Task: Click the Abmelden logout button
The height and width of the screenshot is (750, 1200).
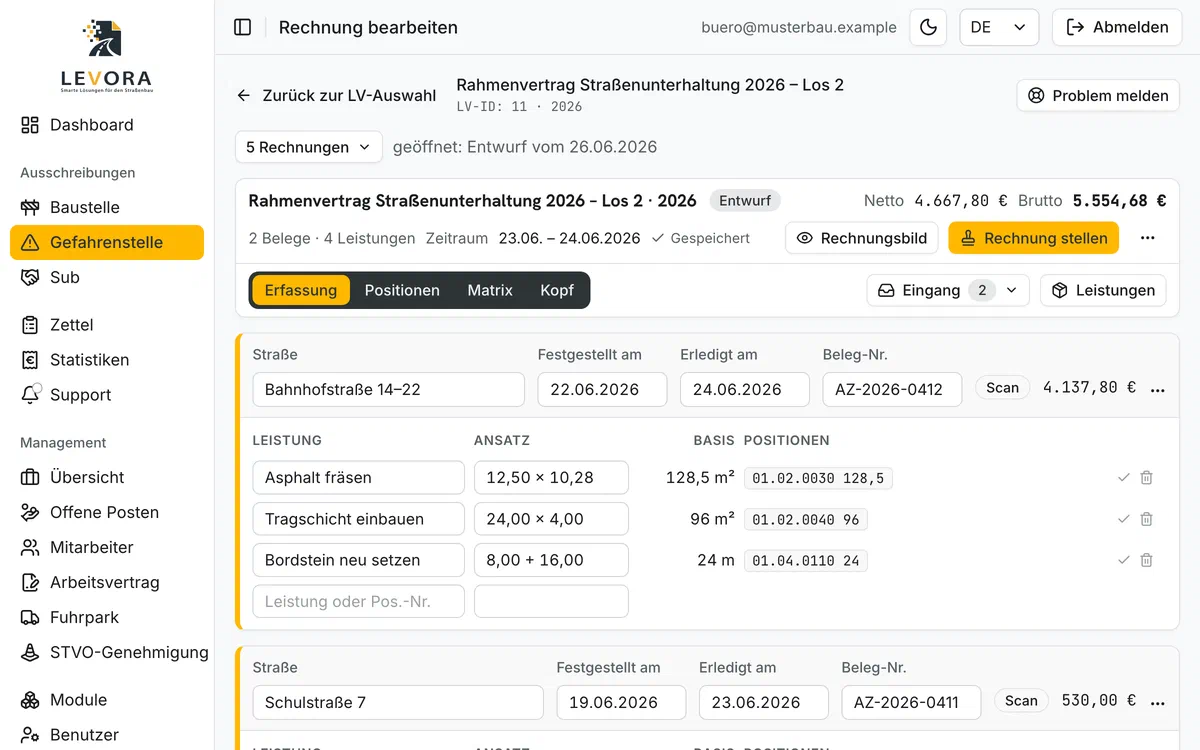Action: pyautogui.click(x=1117, y=27)
